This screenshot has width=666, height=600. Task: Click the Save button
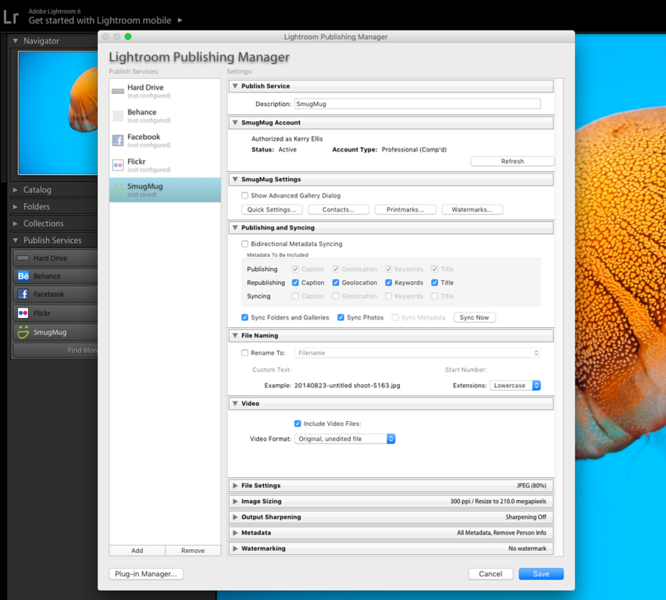540,574
